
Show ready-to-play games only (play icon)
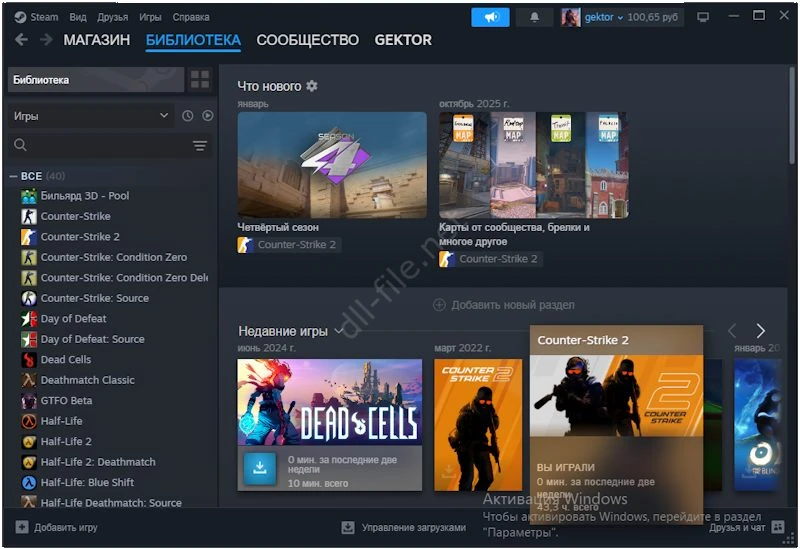(208, 116)
